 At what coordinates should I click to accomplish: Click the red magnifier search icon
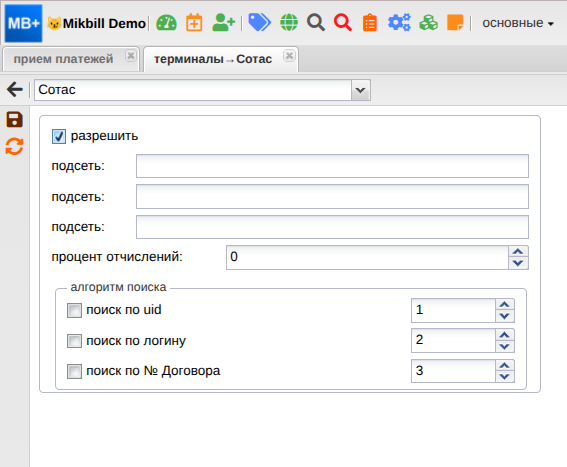(342, 22)
